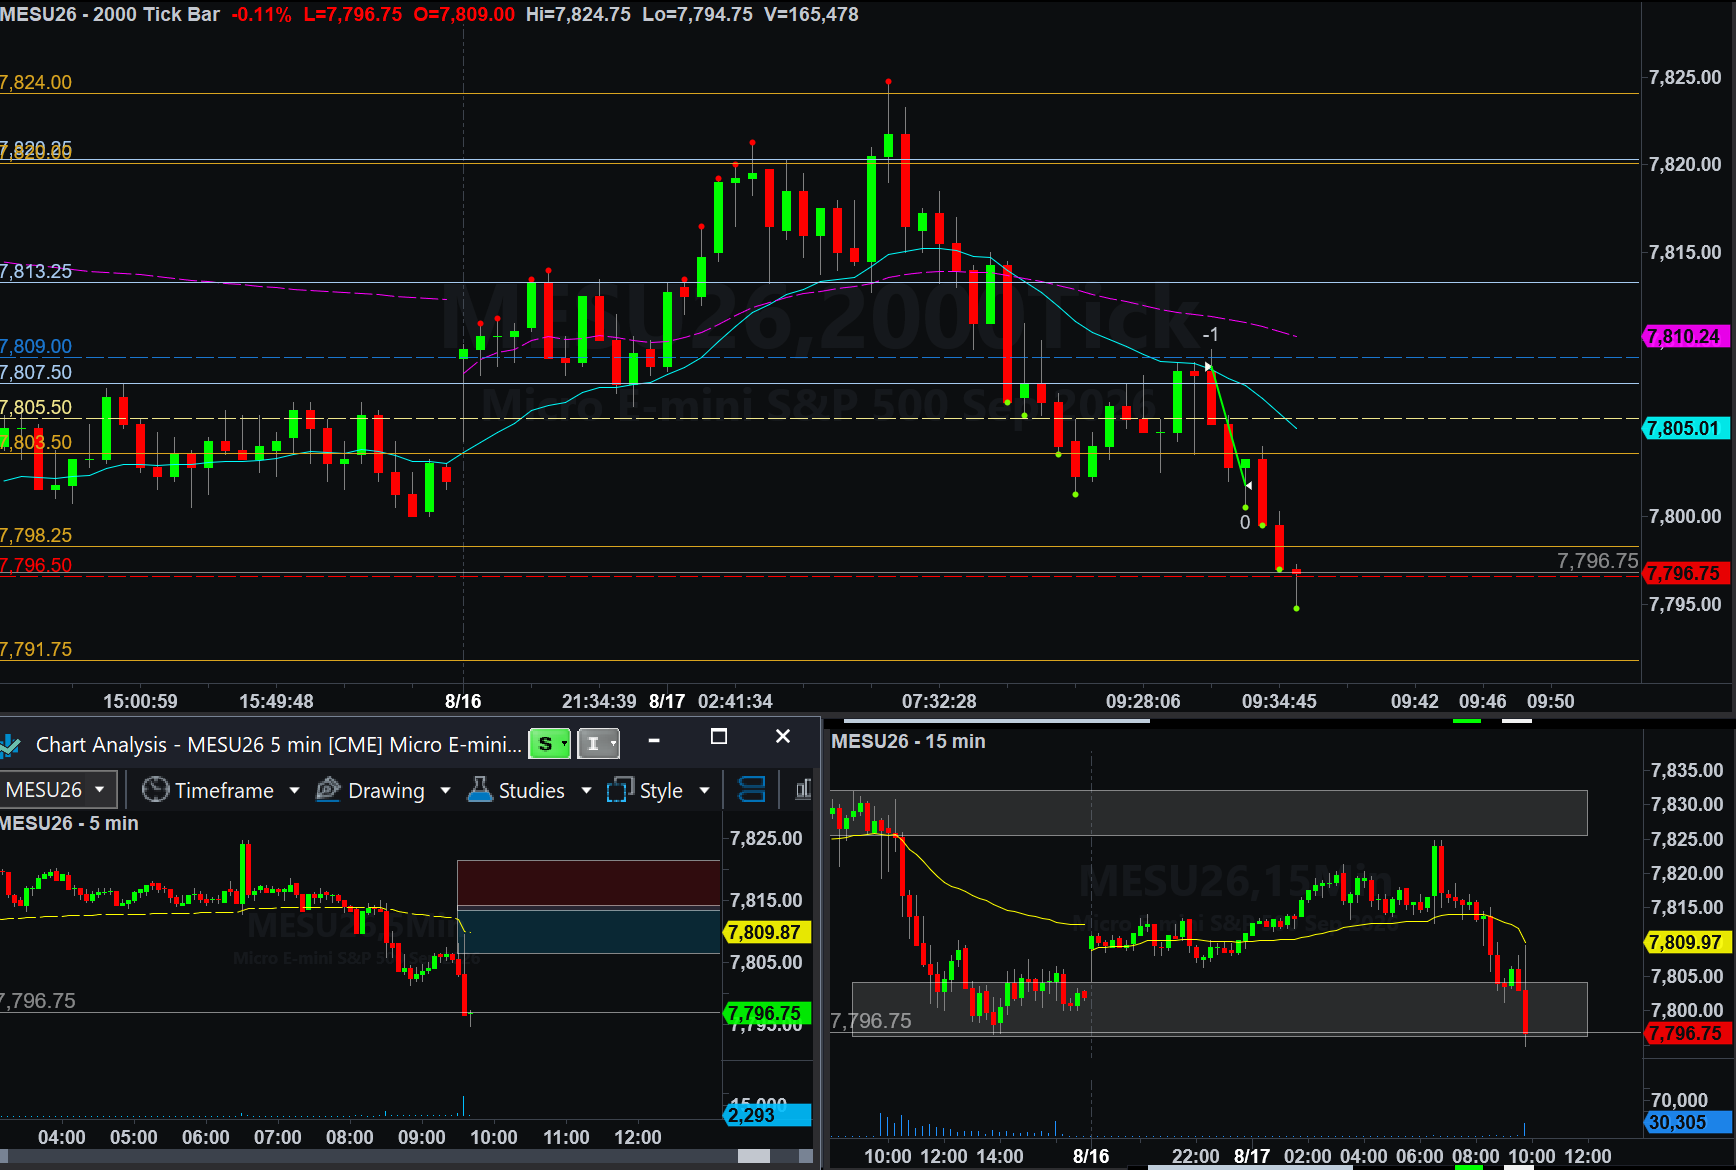Click the green 7,796.75 tag on 5 min chart

click(766, 1014)
